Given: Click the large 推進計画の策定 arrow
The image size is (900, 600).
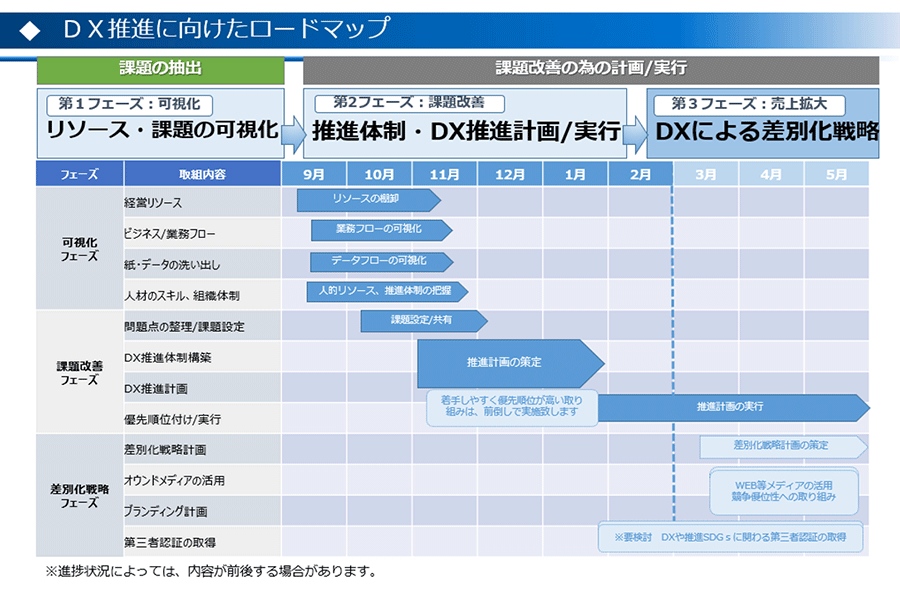Looking at the screenshot, I should (x=505, y=363).
